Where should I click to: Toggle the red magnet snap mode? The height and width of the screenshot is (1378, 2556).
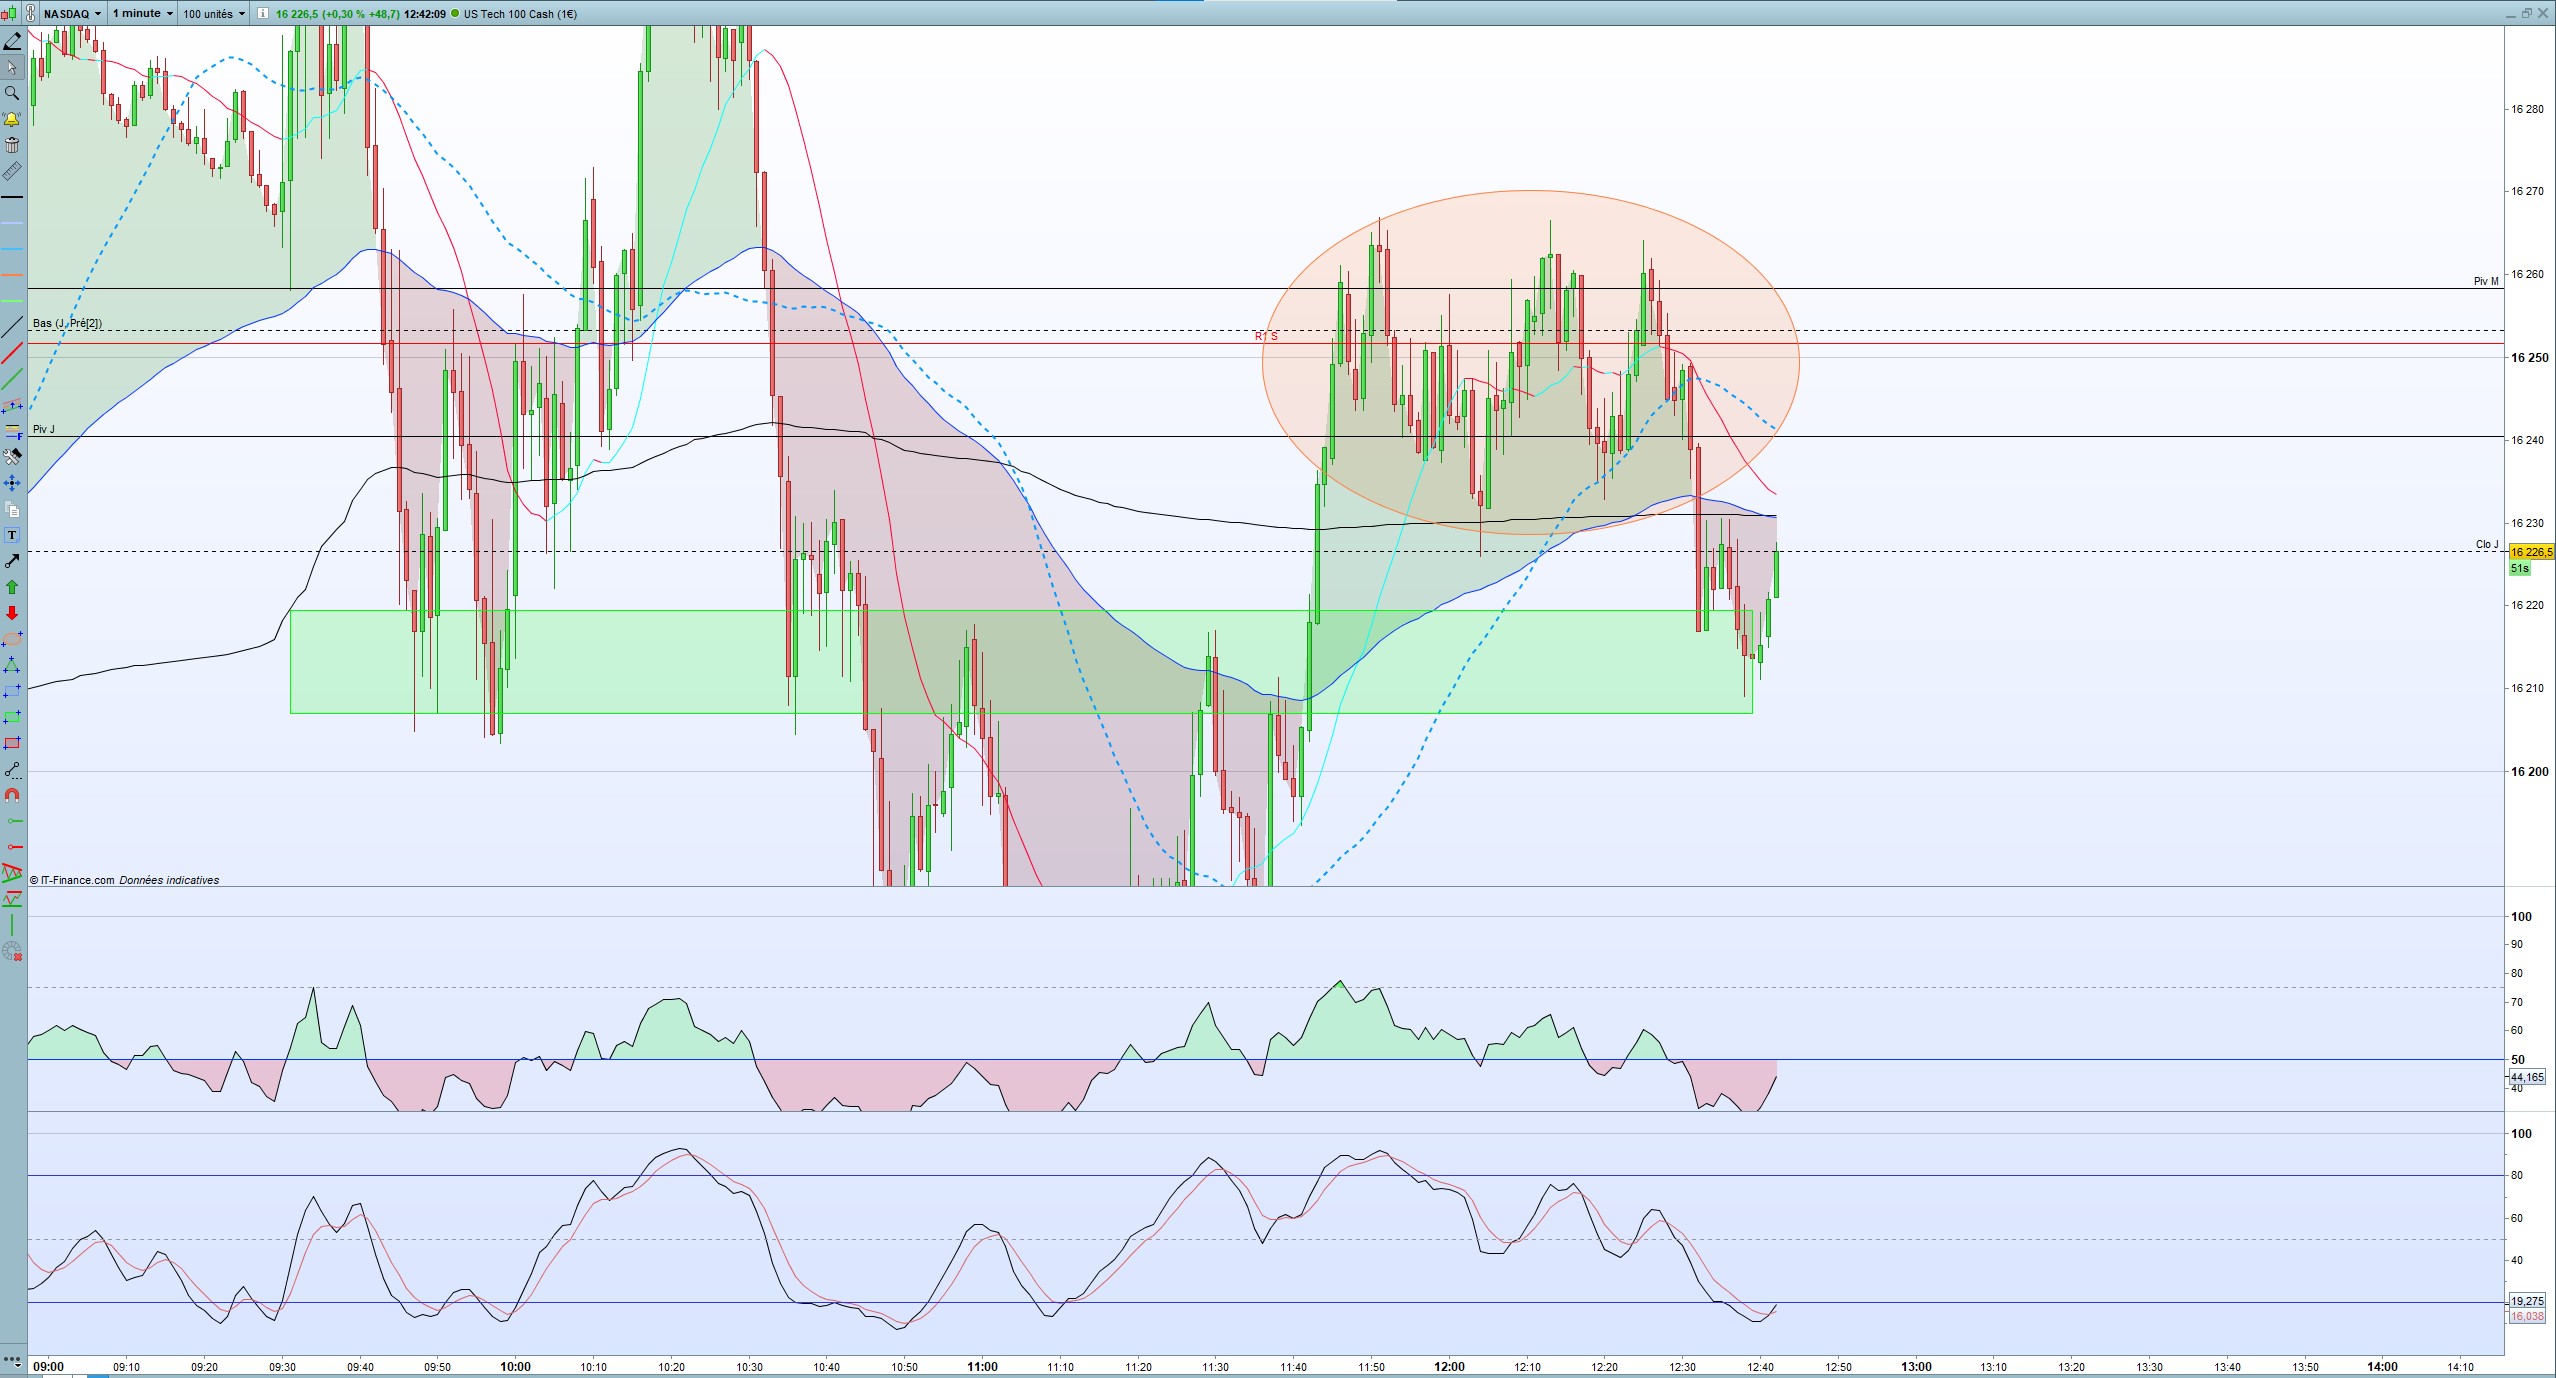12,795
